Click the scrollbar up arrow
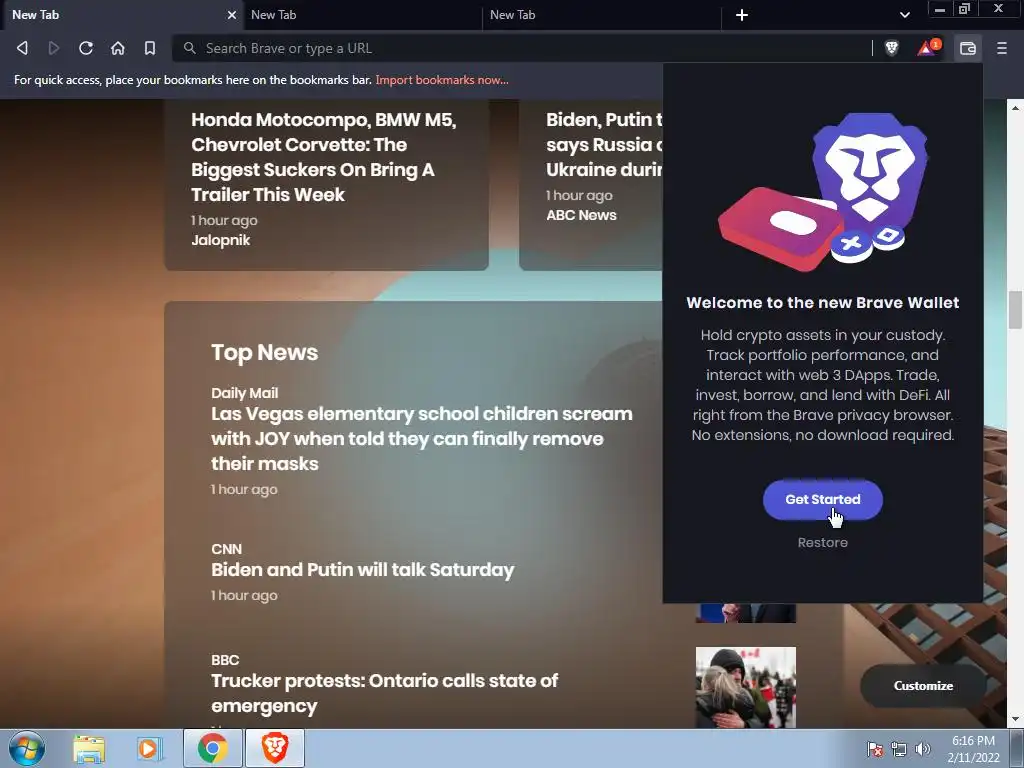Screen dimensions: 1024x768 click(x=1015, y=107)
